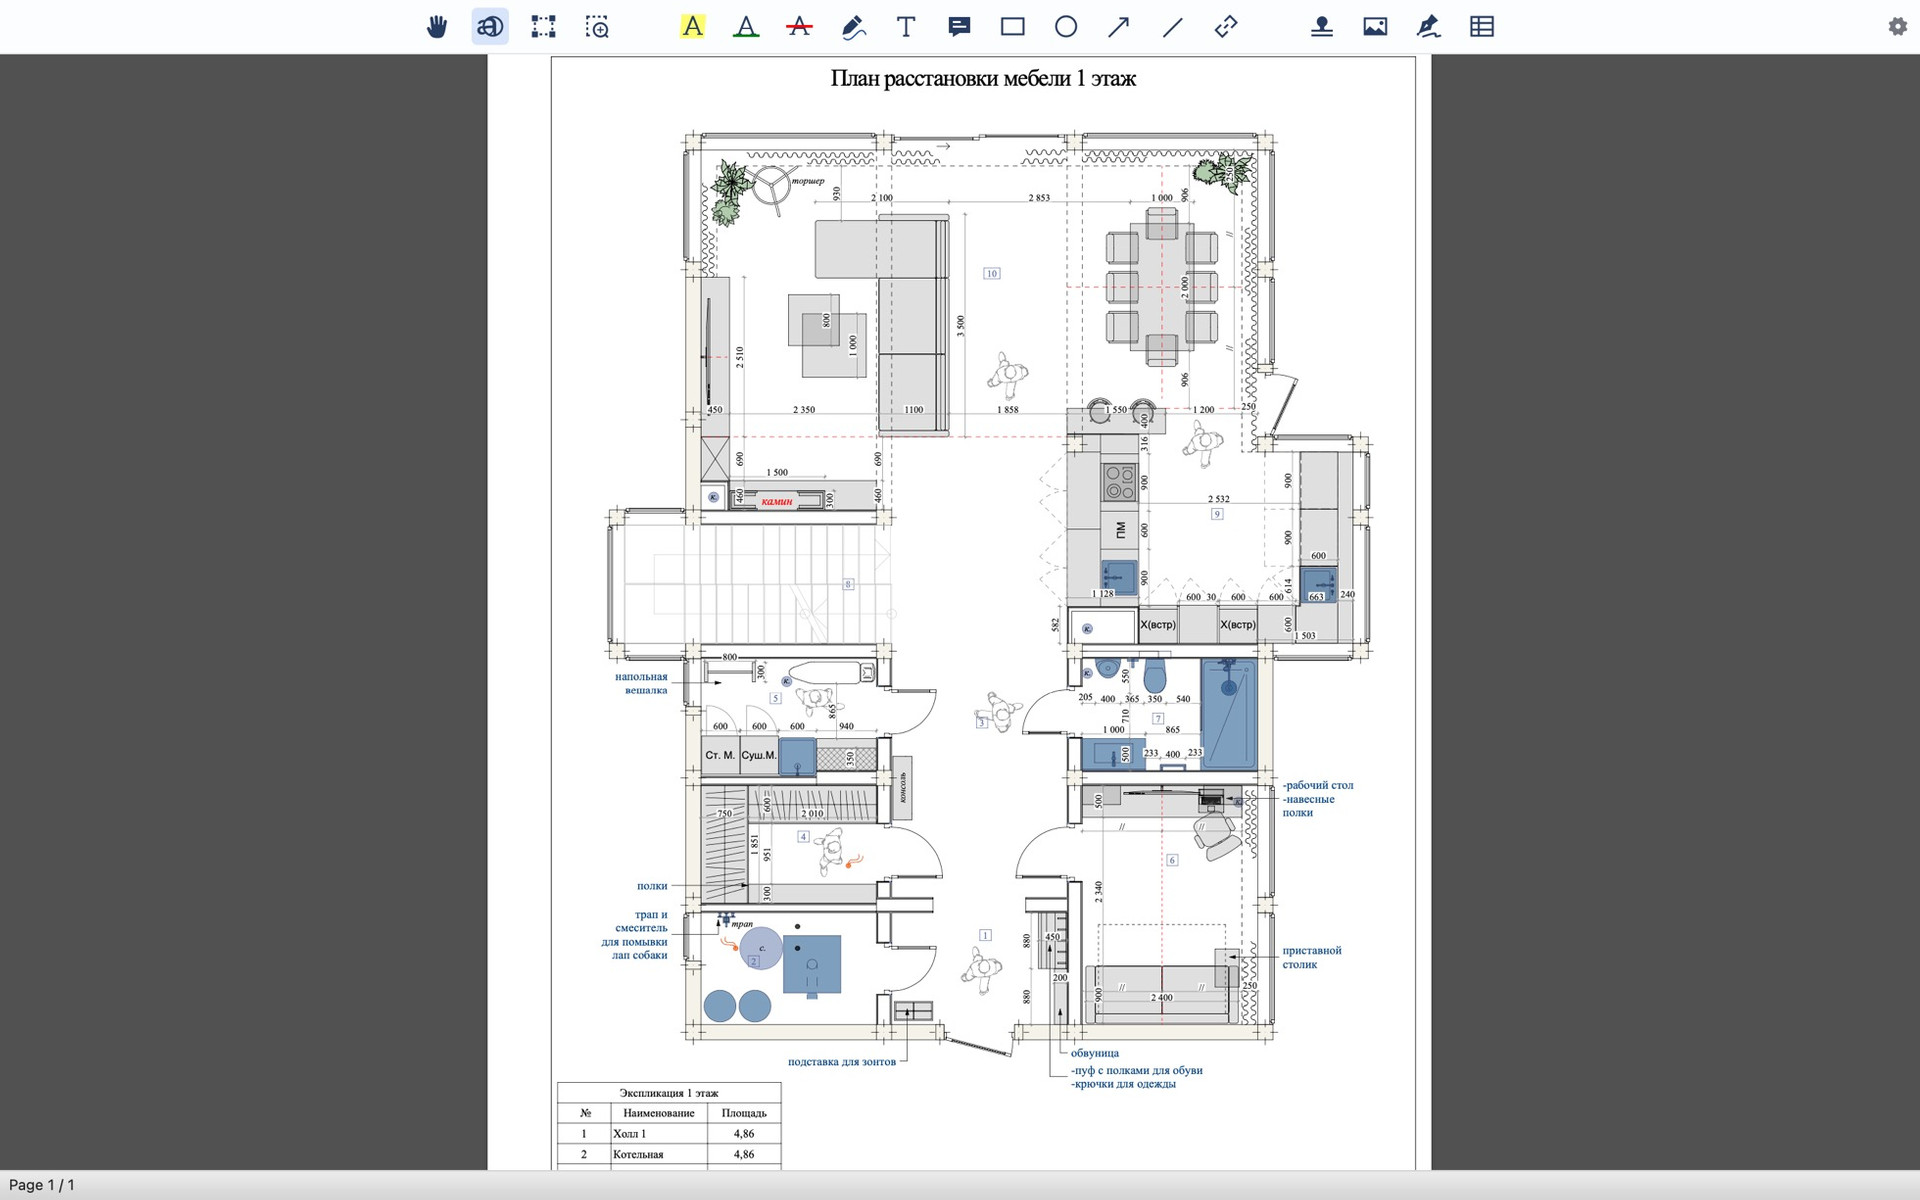Choose the straight line tool
Screen dimensions: 1920x1200
1173,27
